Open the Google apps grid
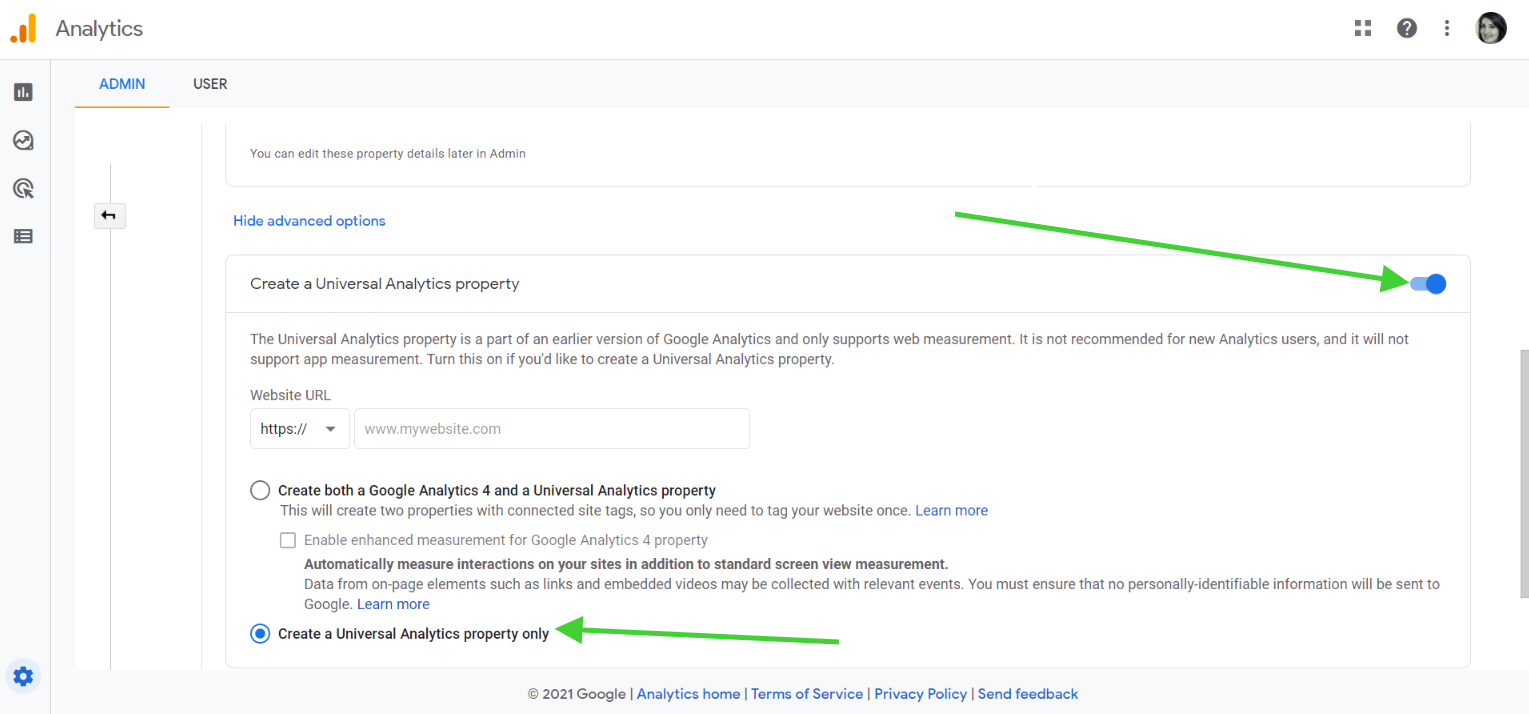 1363,28
